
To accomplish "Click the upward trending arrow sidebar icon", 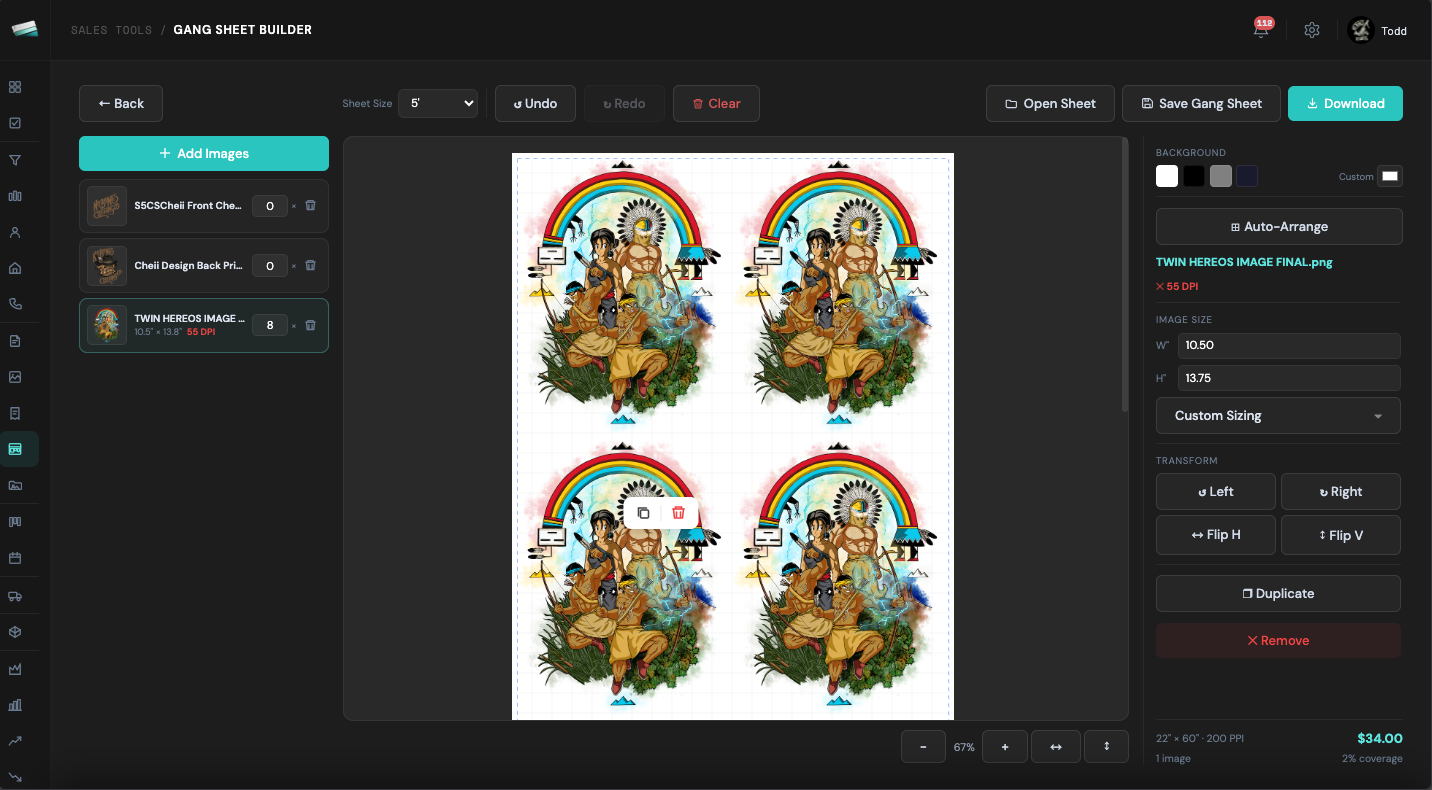I will (x=15, y=741).
